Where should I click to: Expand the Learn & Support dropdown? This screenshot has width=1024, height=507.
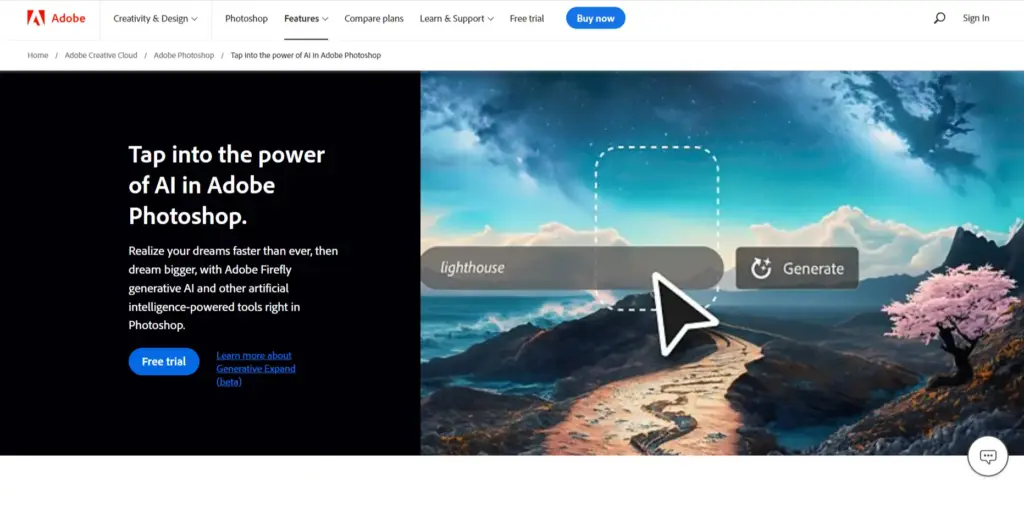point(456,18)
